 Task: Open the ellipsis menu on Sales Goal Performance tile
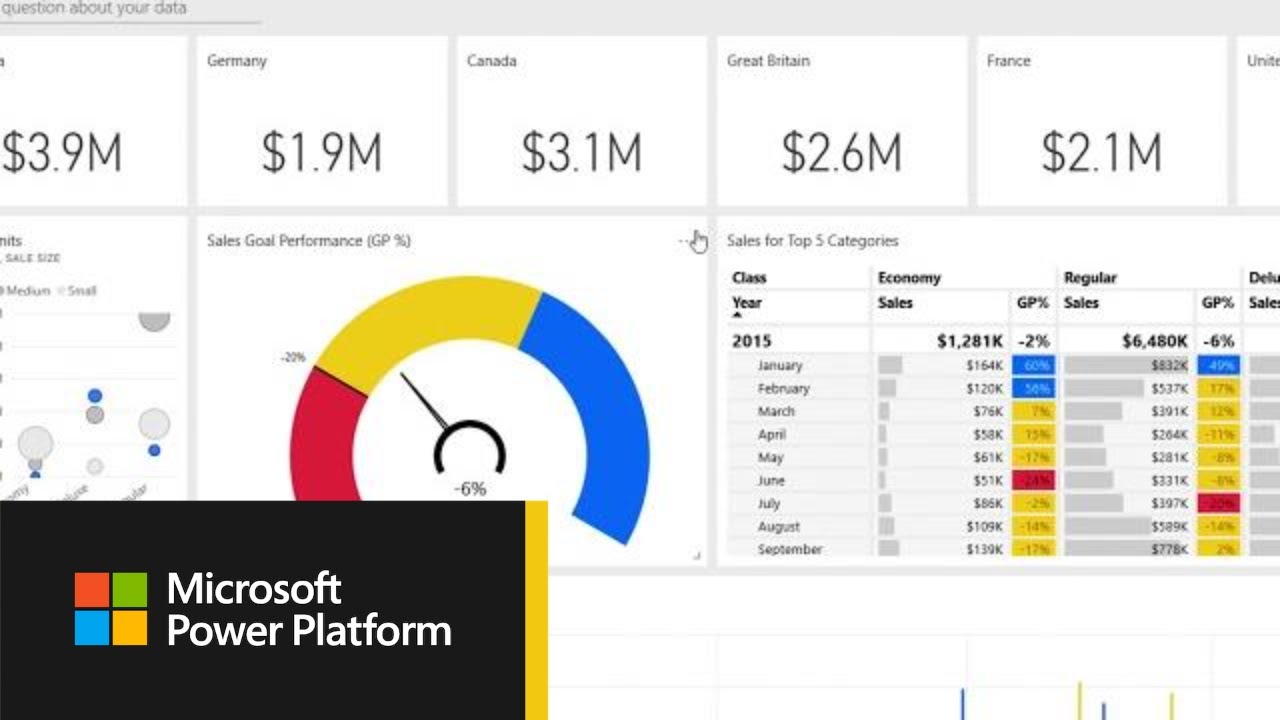point(686,240)
